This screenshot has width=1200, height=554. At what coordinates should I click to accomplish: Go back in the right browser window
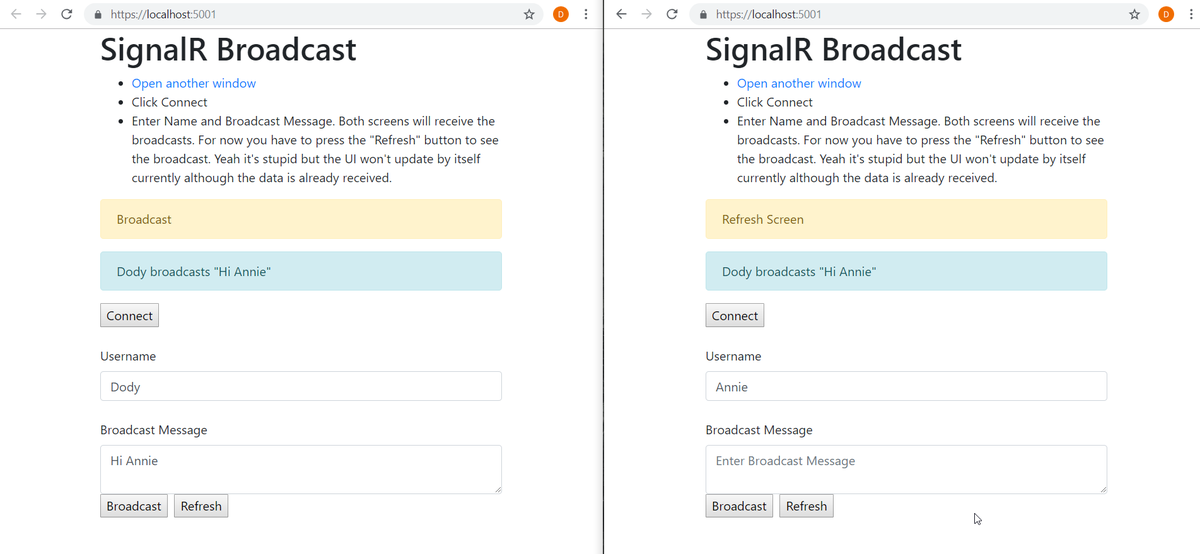(621, 15)
